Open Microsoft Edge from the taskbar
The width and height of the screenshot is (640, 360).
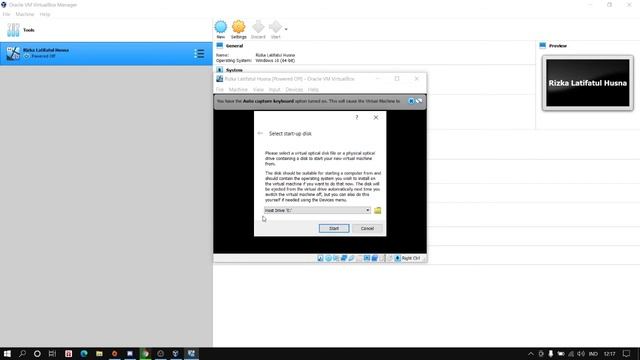[x=84, y=354]
